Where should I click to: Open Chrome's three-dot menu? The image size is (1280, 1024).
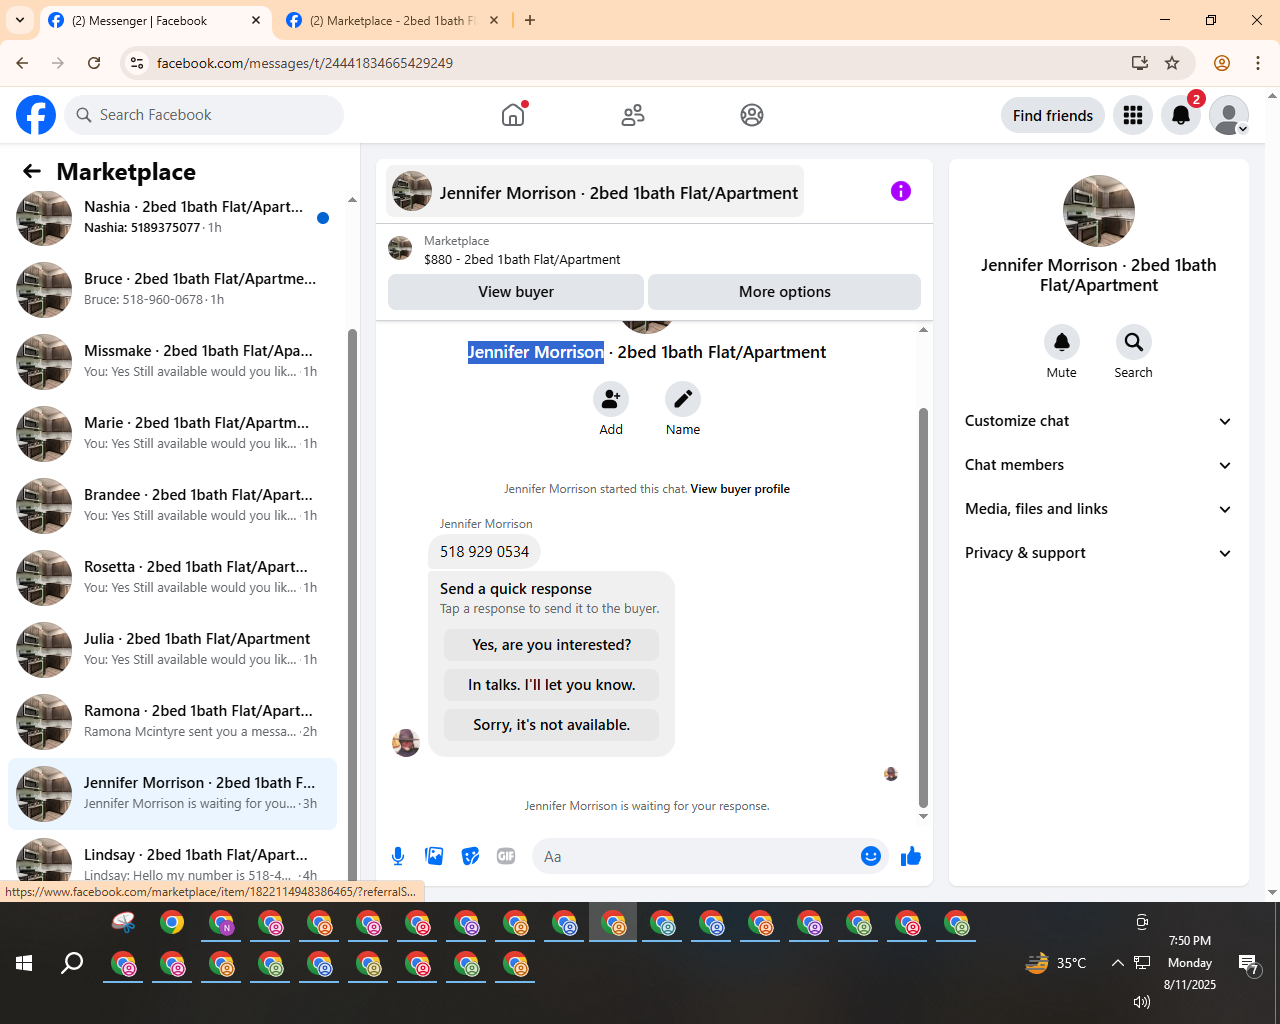tap(1258, 63)
